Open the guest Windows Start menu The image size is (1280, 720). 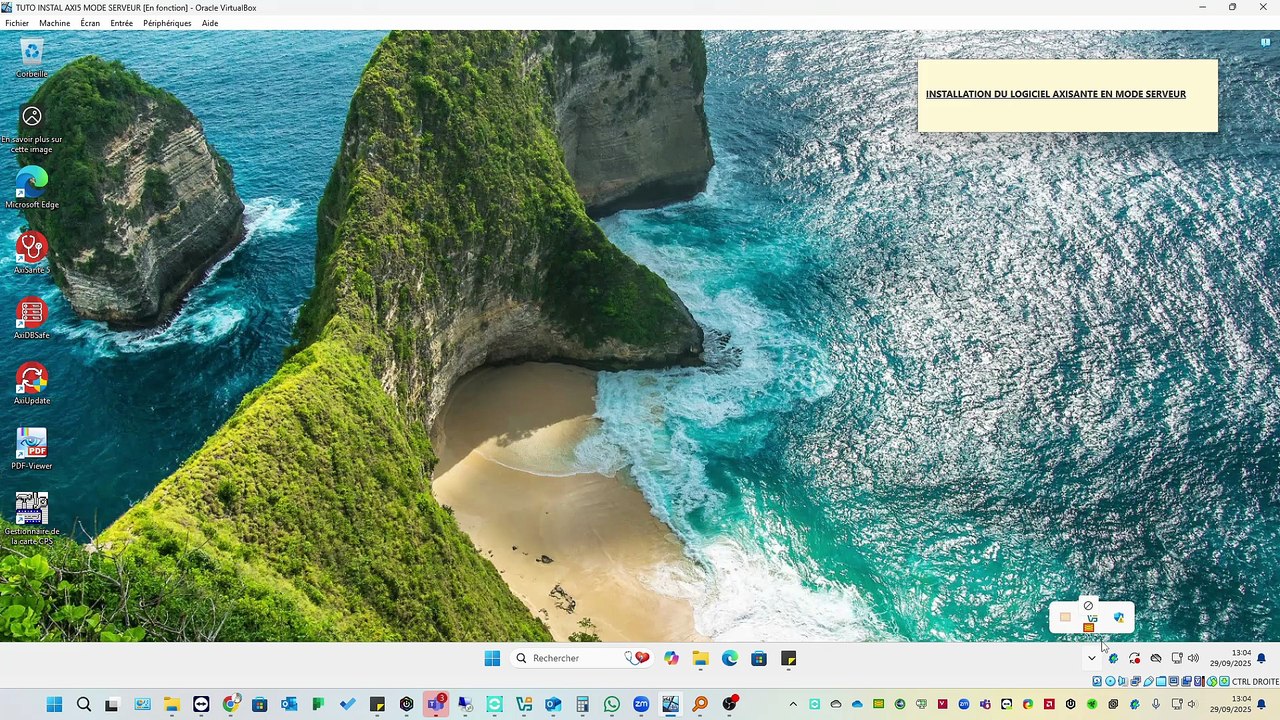(492, 658)
